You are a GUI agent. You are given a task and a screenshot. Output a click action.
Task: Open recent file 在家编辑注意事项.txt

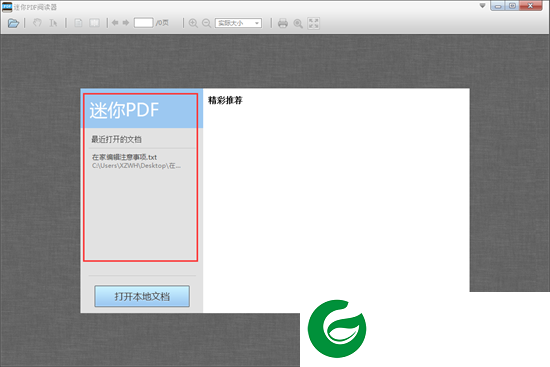(x=125, y=157)
